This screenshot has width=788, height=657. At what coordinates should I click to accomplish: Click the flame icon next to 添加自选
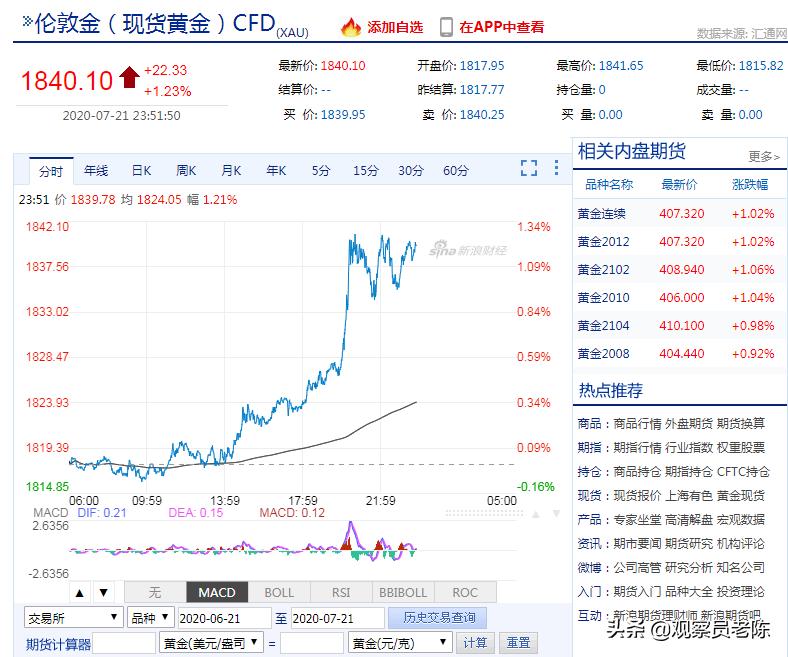(x=351, y=27)
